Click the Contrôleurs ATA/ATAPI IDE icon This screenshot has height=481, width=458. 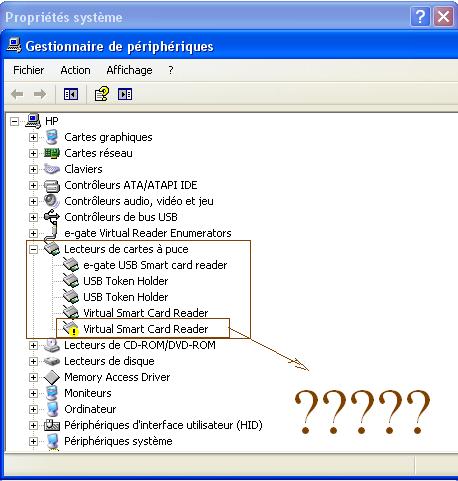(x=52, y=185)
